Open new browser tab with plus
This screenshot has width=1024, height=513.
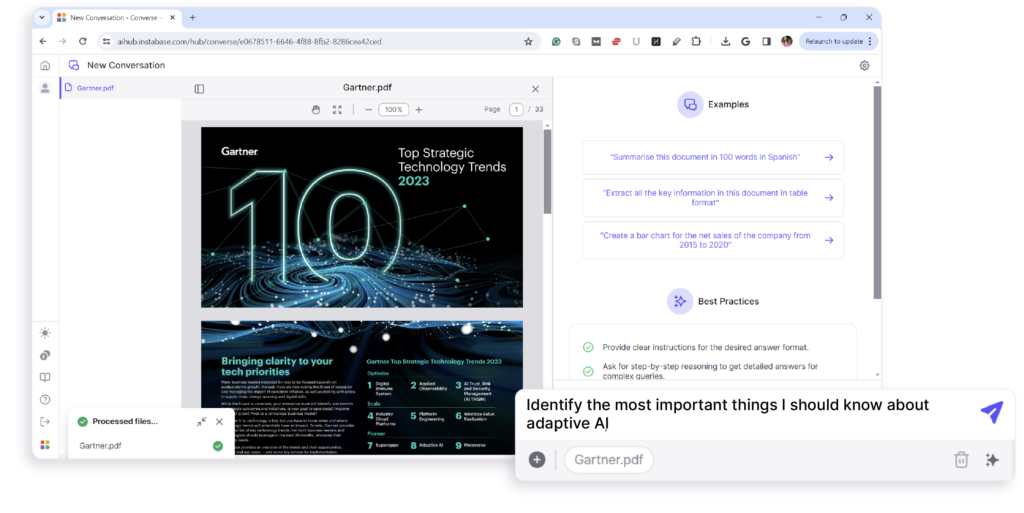click(192, 18)
